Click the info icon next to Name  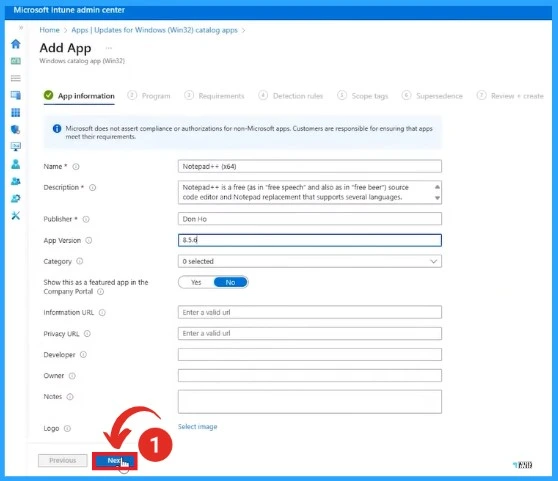76,166
